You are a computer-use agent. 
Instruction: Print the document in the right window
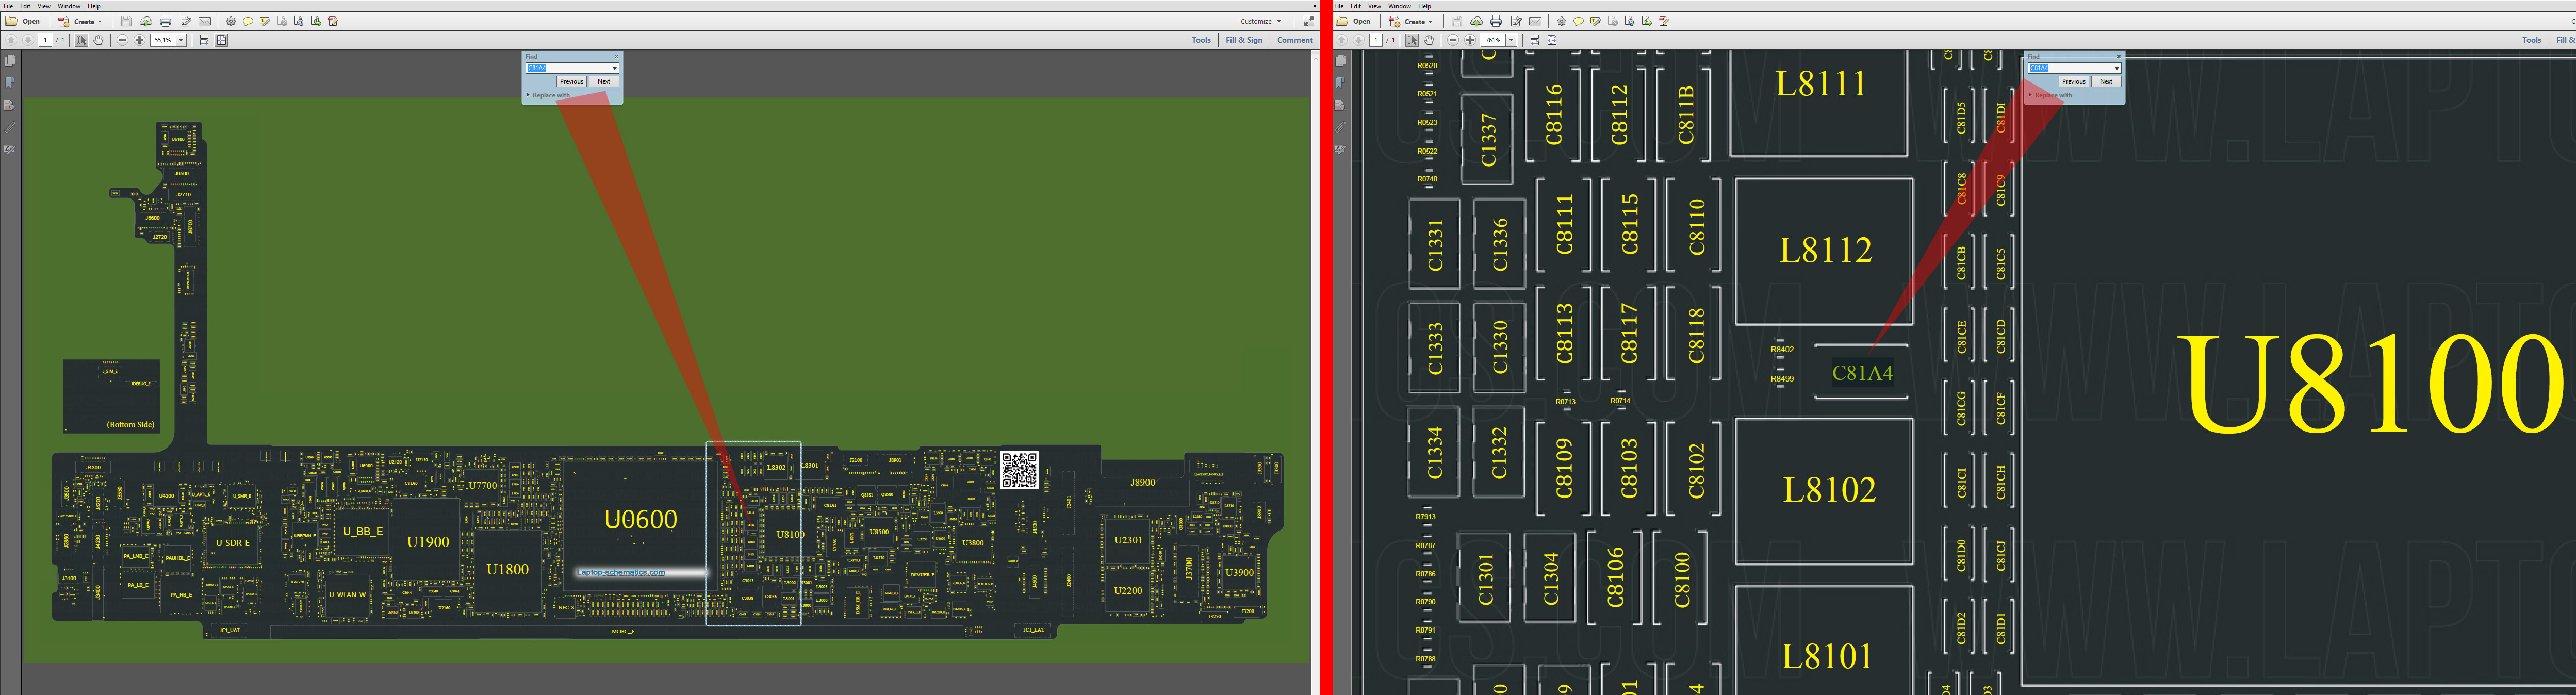1496,21
